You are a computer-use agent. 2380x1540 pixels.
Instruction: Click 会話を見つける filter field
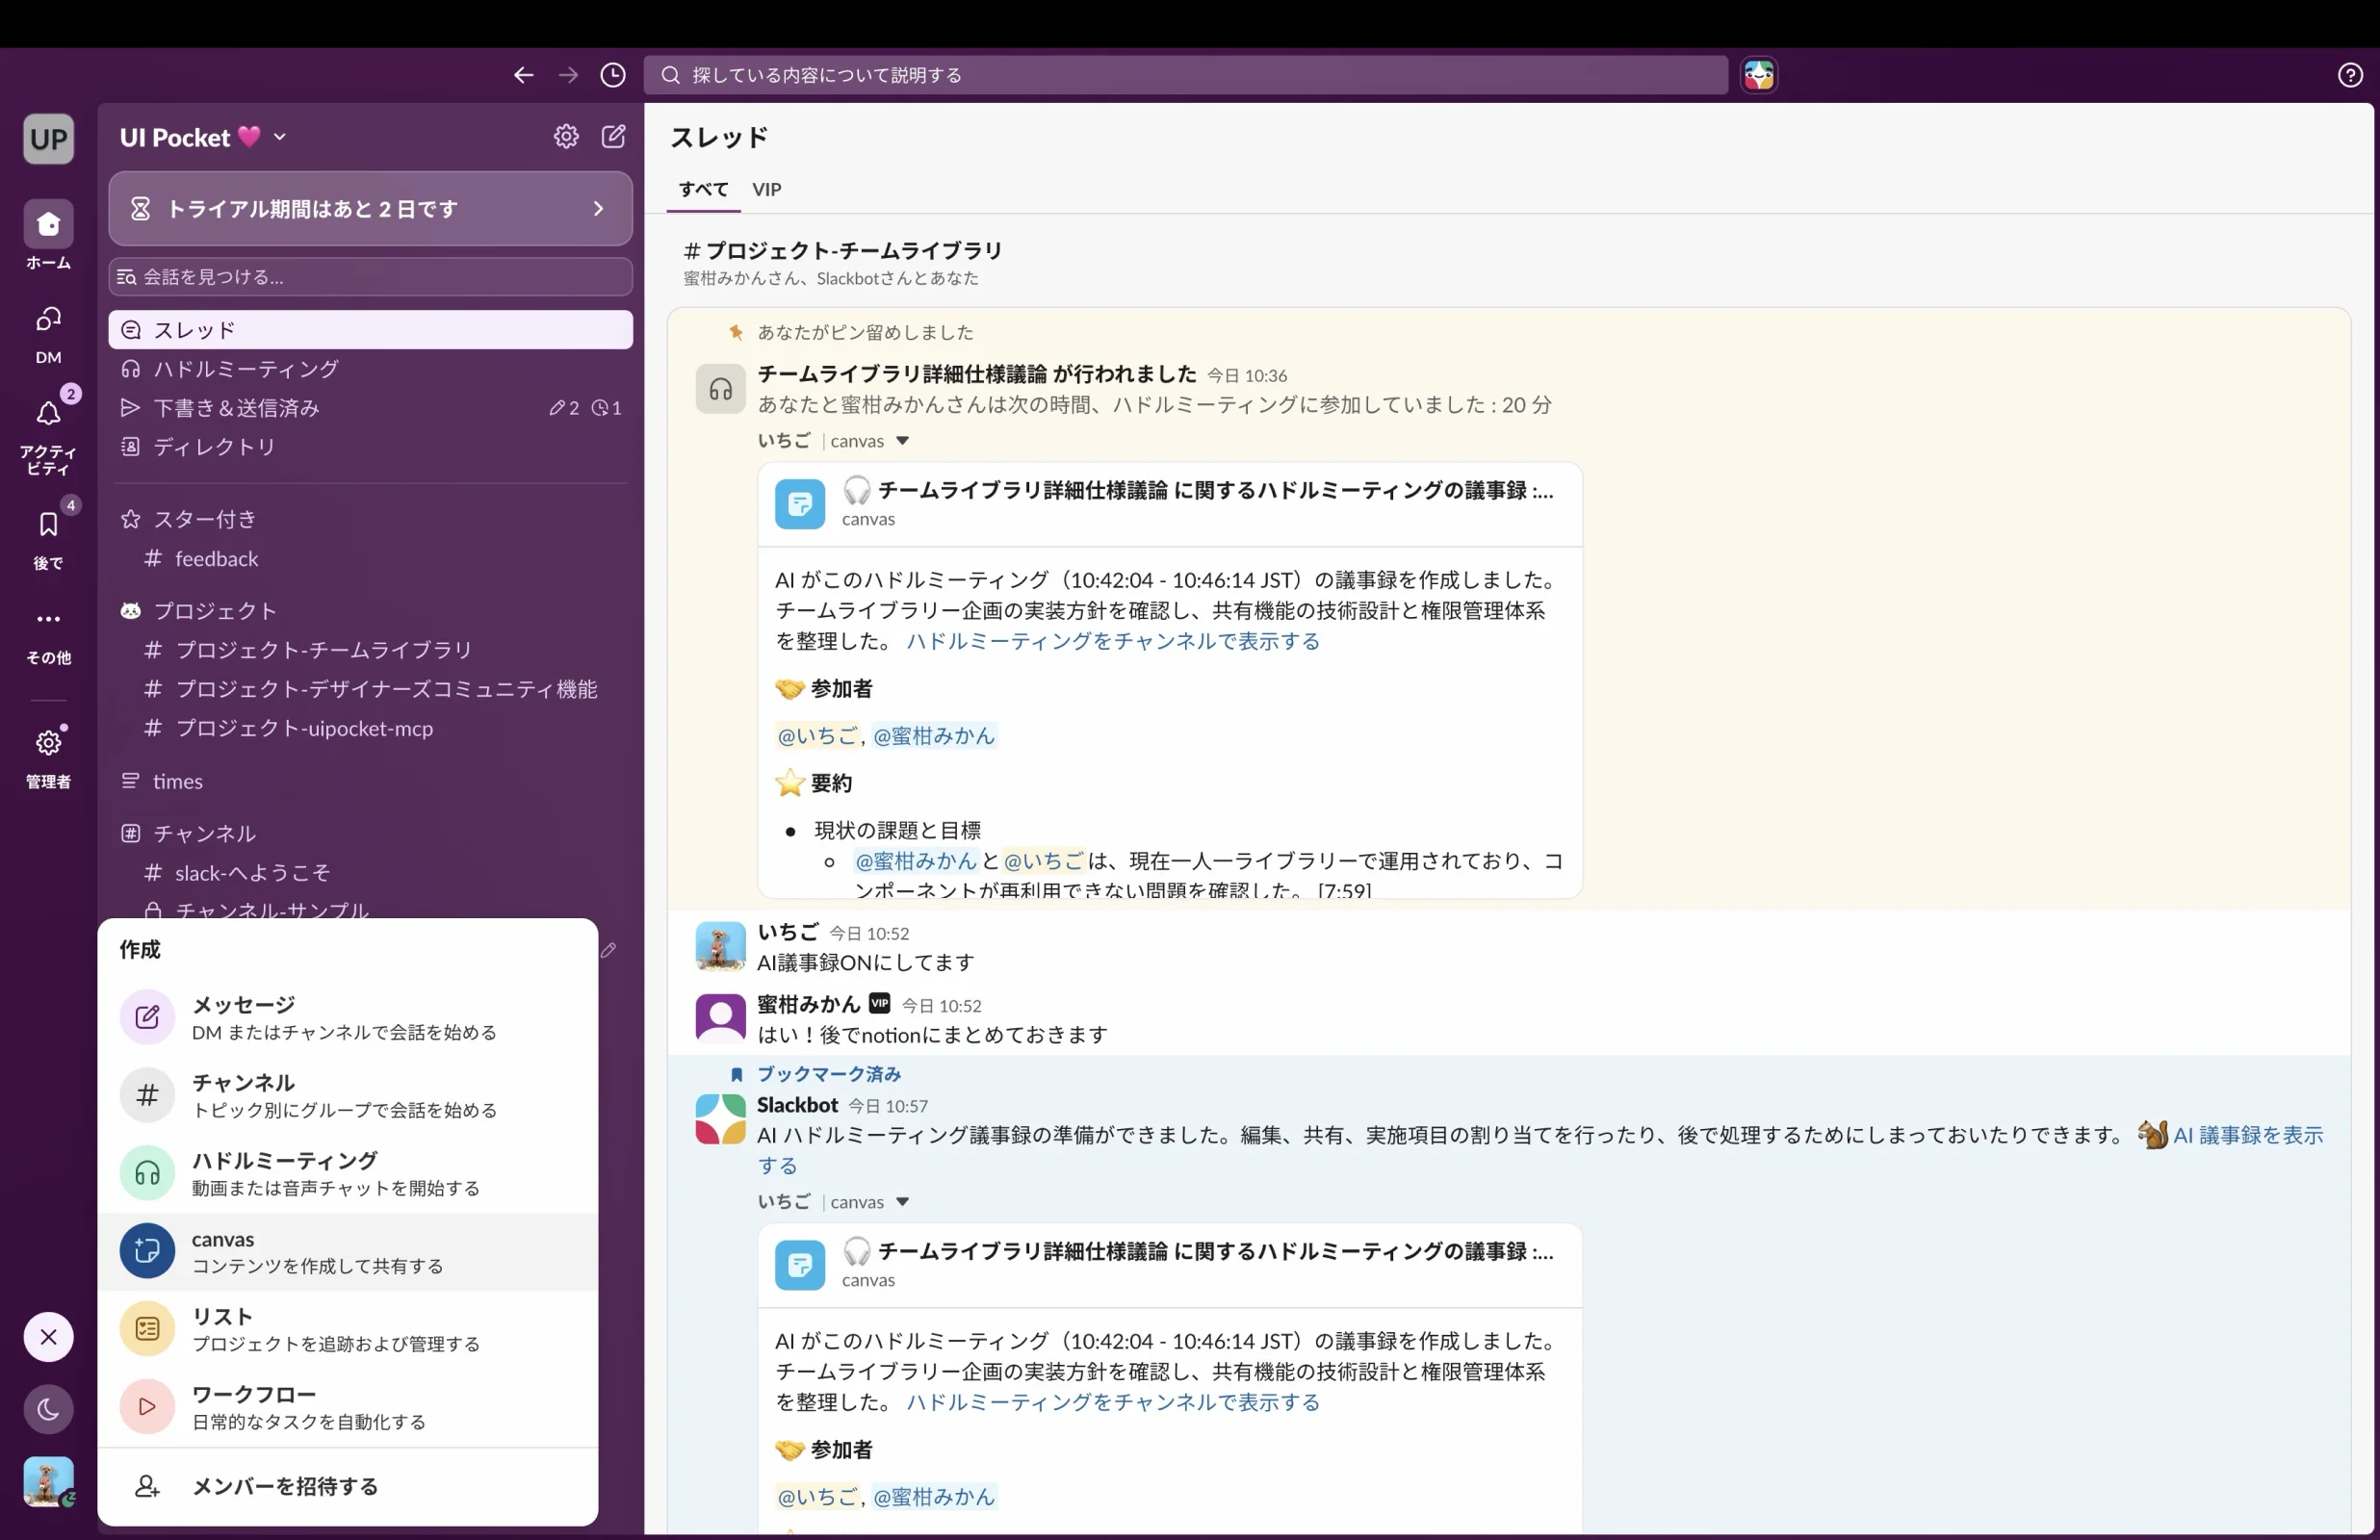click(x=371, y=277)
